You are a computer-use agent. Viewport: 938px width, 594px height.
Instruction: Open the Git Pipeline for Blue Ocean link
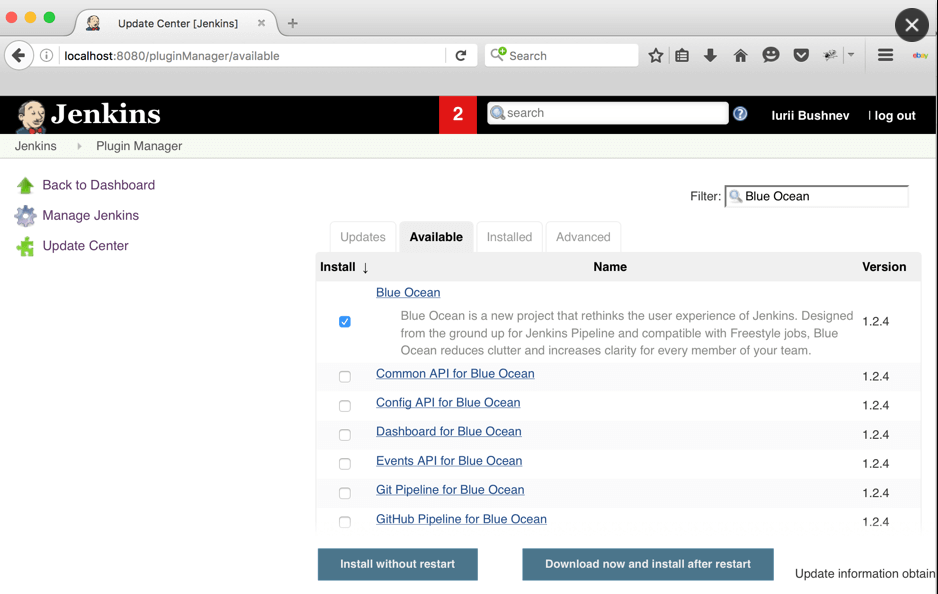coord(450,490)
